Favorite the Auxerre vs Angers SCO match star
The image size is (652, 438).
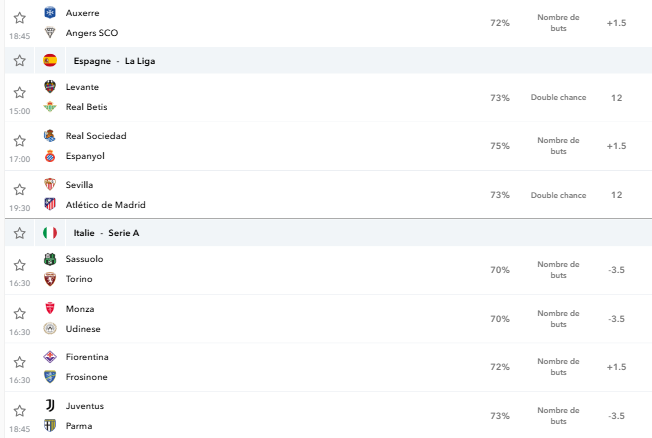pyautogui.click(x=20, y=18)
